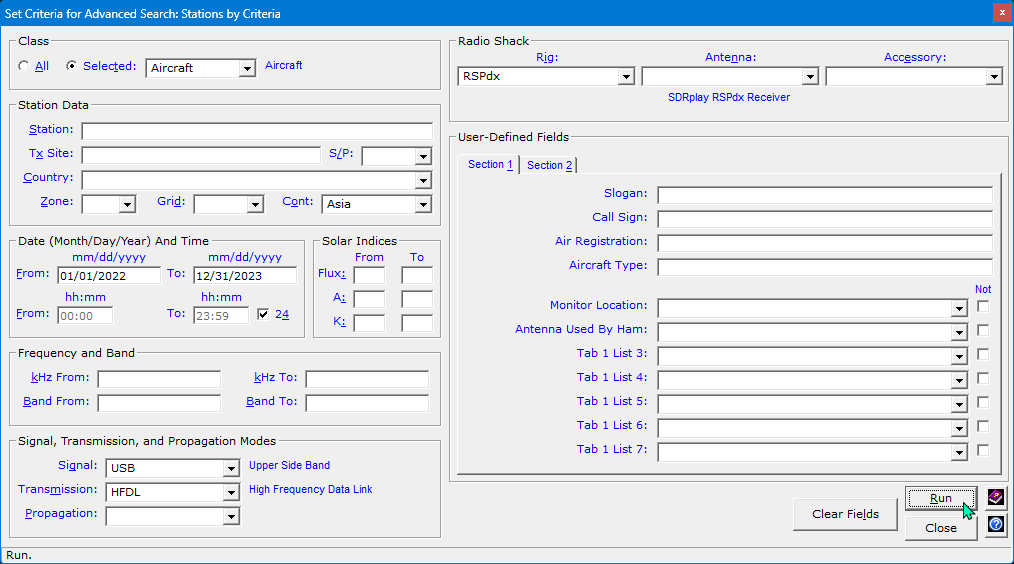Toggle the 24 hour time checkbox
The height and width of the screenshot is (564, 1014).
tap(263, 314)
